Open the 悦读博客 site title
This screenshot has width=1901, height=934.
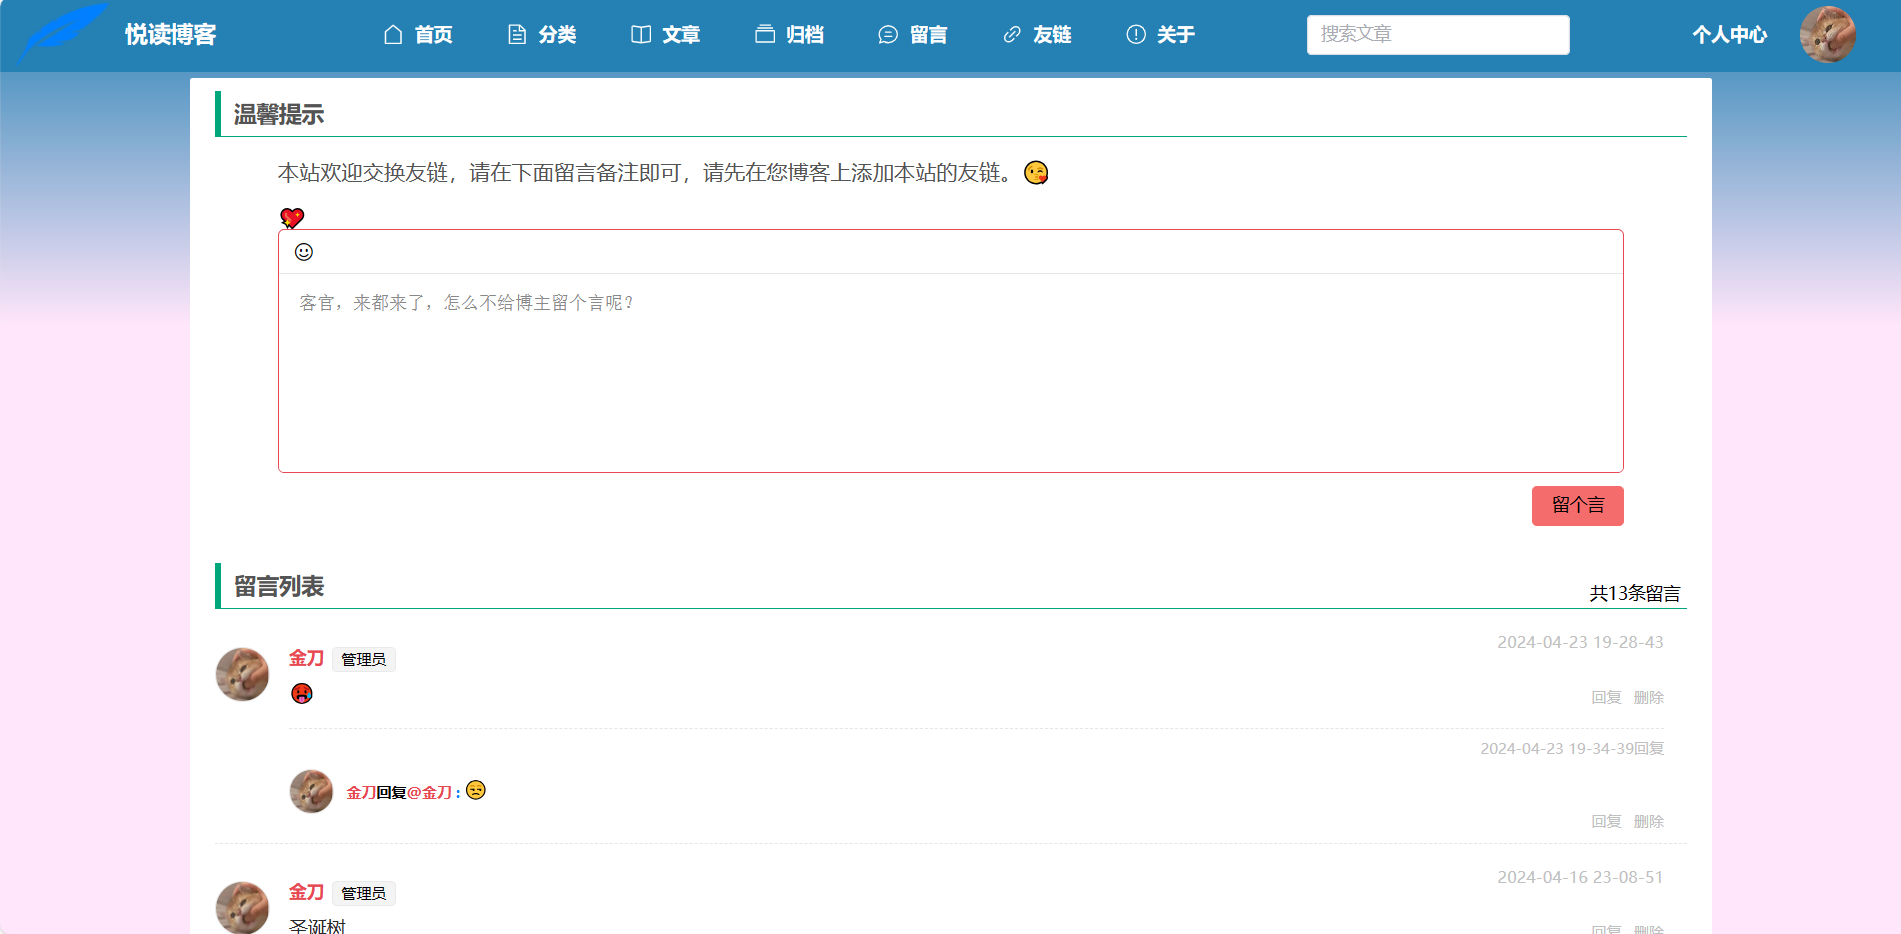pyautogui.click(x=171, y=35)
